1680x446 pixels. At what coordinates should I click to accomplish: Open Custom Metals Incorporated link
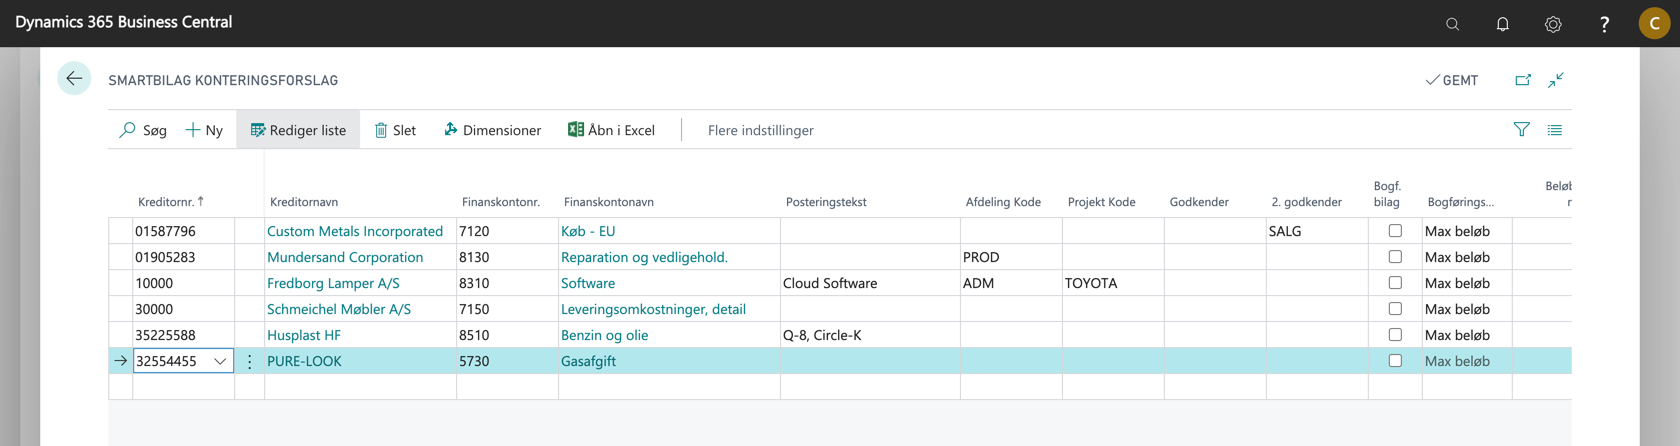(355, 231)
